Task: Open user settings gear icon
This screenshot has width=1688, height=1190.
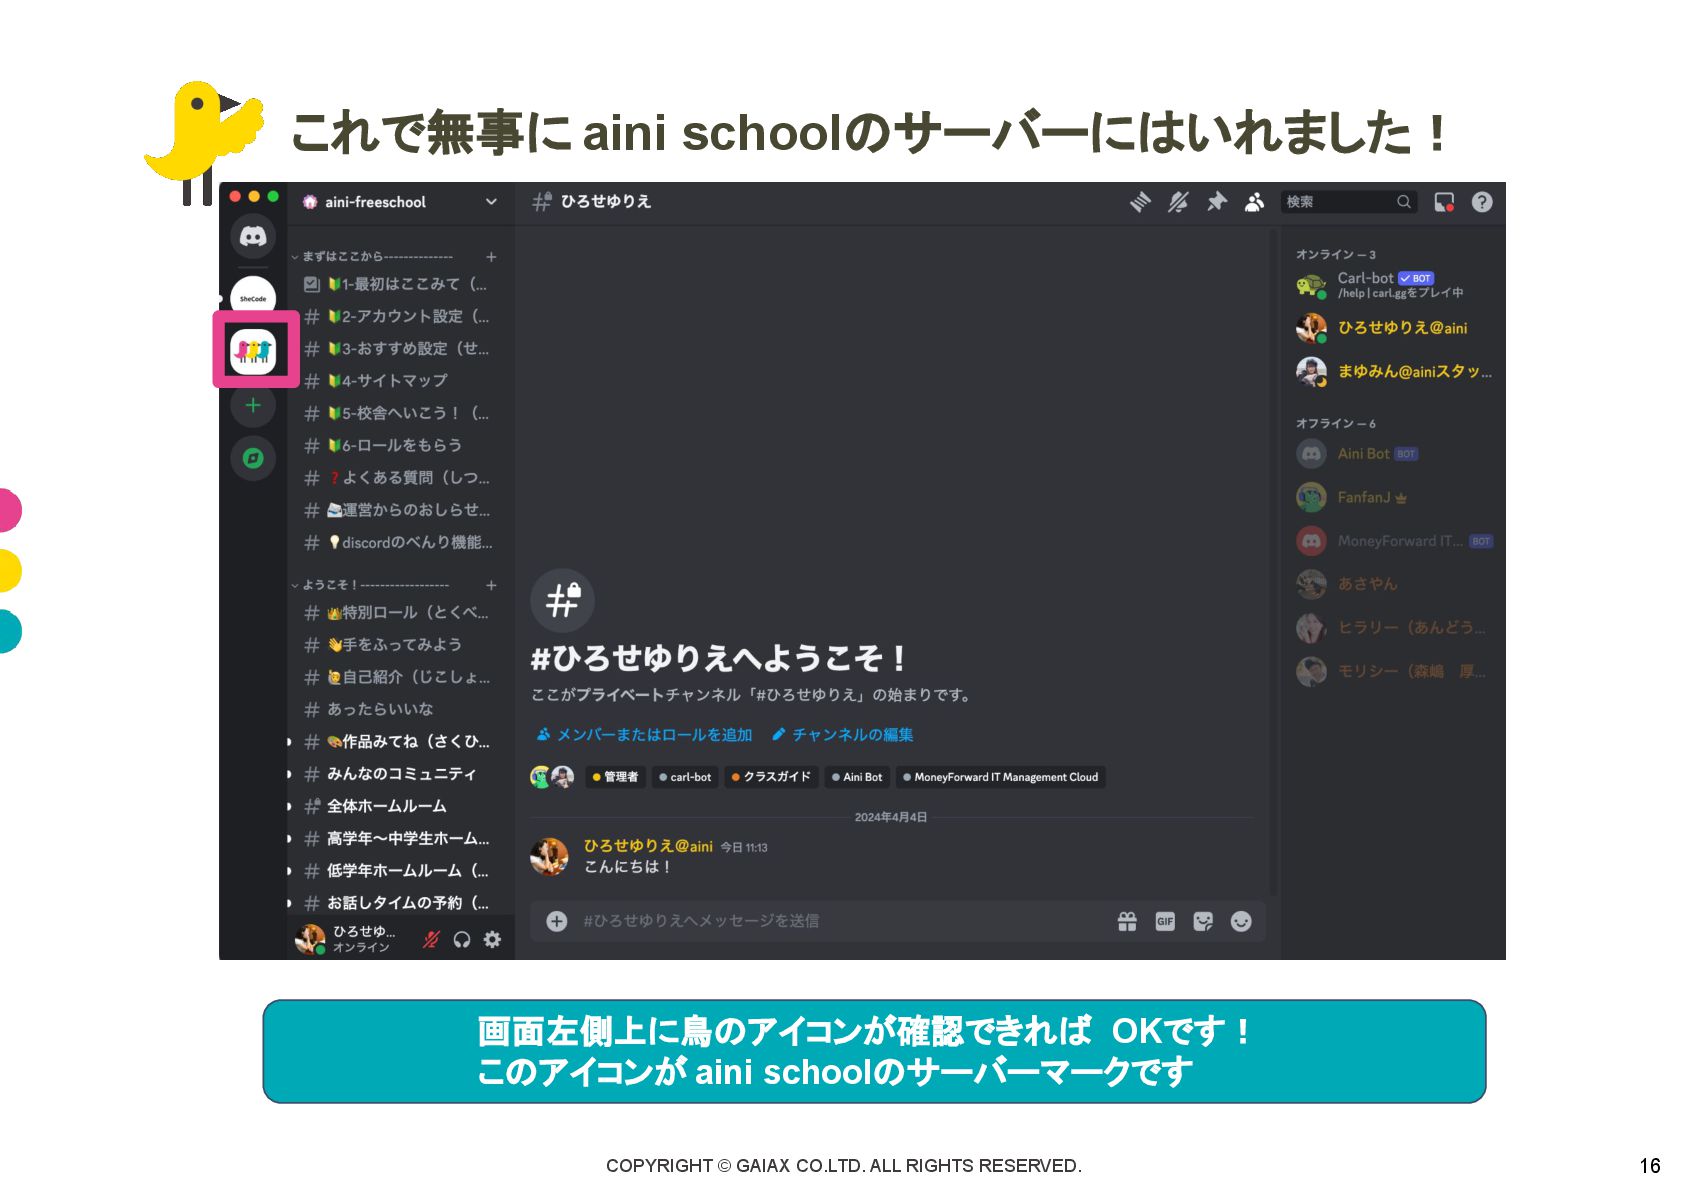Action: click(x=492, y=939)
